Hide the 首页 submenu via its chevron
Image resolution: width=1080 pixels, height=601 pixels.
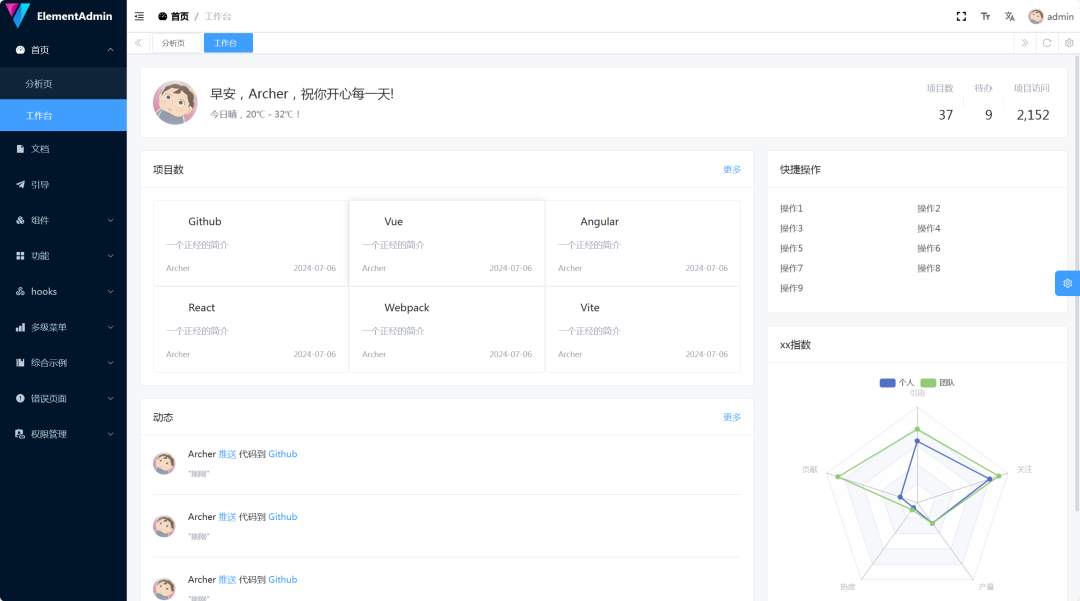coord(110,49)
